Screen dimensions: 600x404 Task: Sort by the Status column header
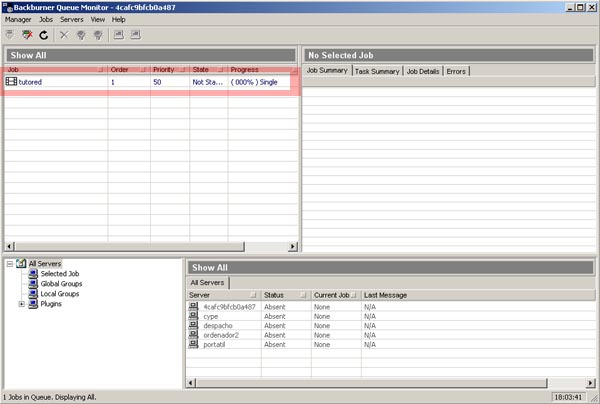(286, 295)
